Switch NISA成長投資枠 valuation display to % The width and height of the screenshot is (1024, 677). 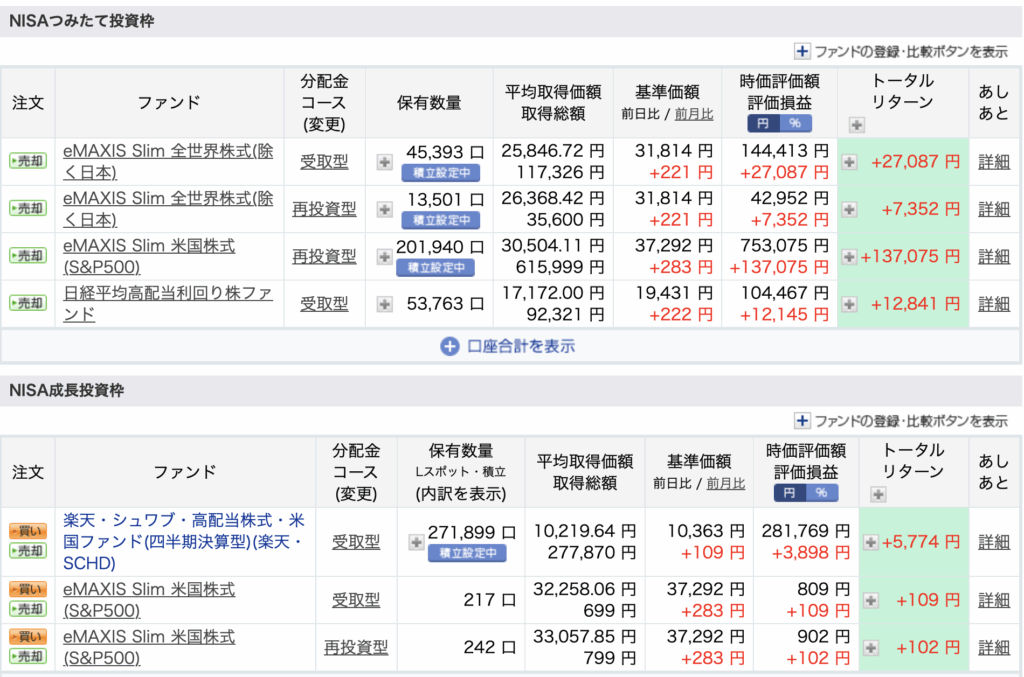pyautogui.click(x=822, y=493)
